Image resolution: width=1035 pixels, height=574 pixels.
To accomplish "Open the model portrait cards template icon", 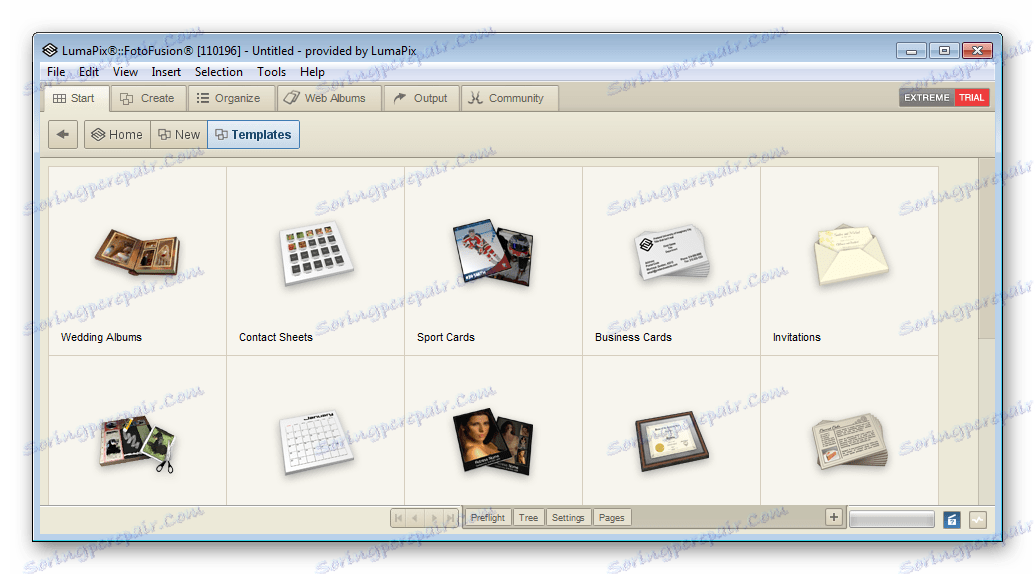I will [x=493, y=442].
